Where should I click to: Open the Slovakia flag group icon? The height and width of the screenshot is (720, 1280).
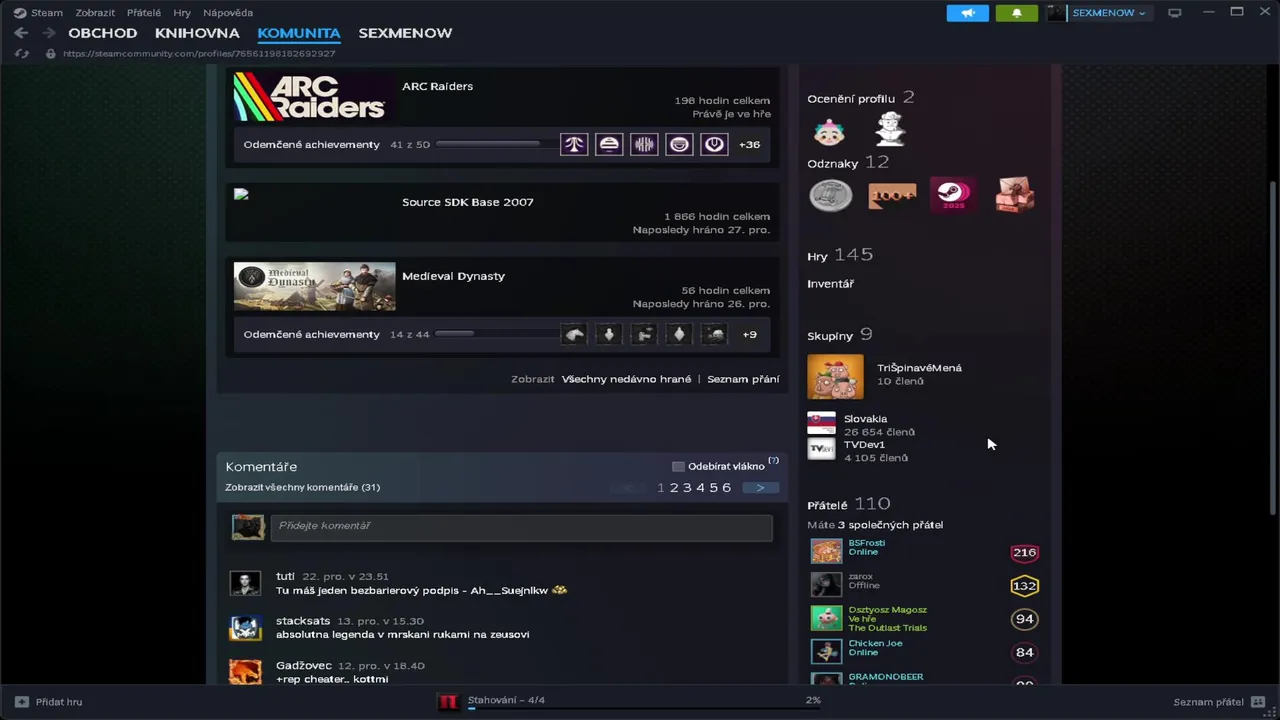tap(821, 423)
